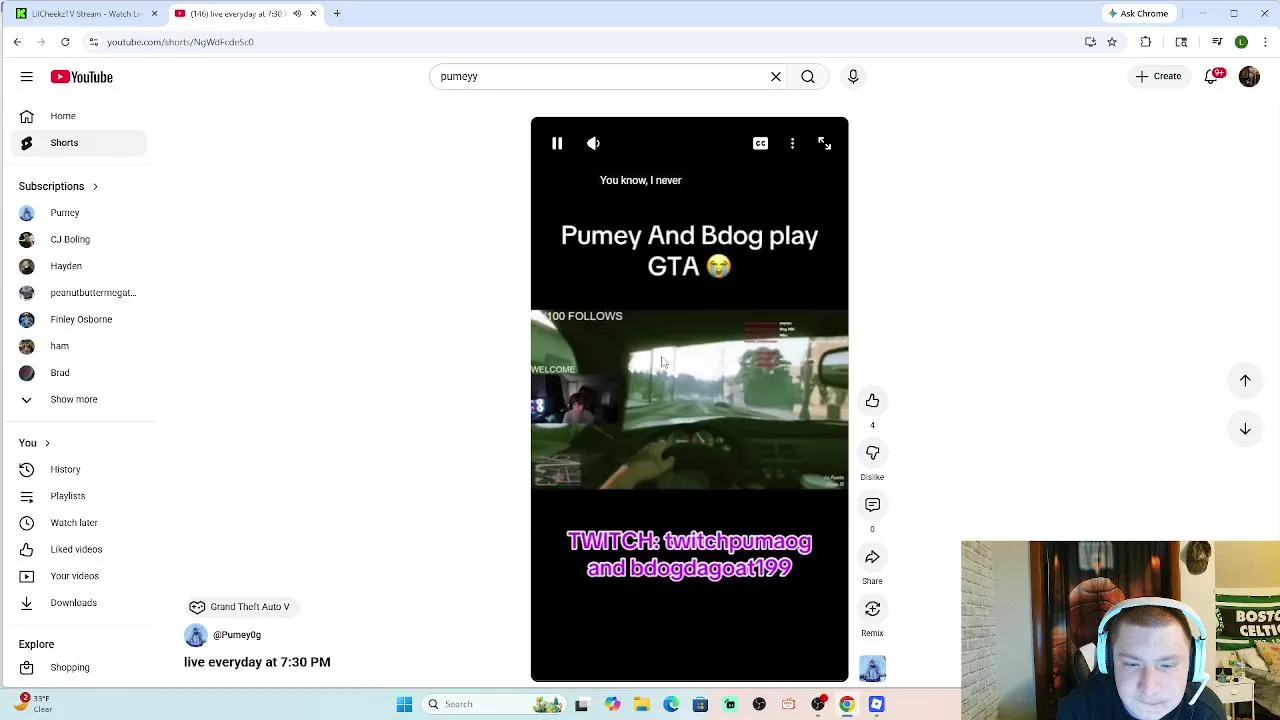This screenshot has width=1280, height=720.
Task: Open Home in the sidebar
Action: [x=80, y=116]
